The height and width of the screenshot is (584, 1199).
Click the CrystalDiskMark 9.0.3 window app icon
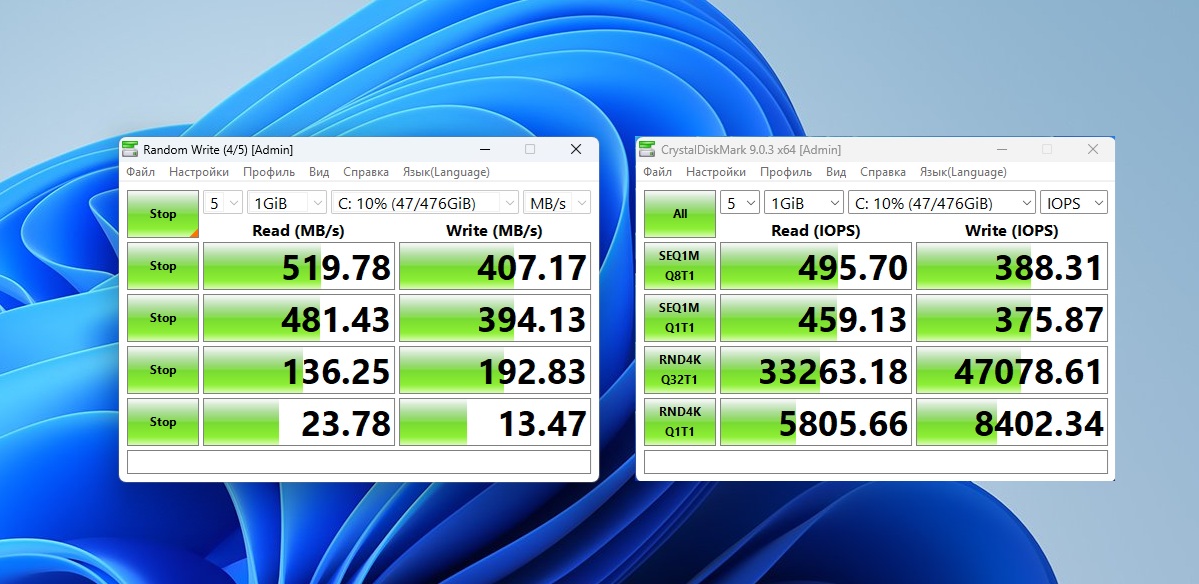[648, 149]
